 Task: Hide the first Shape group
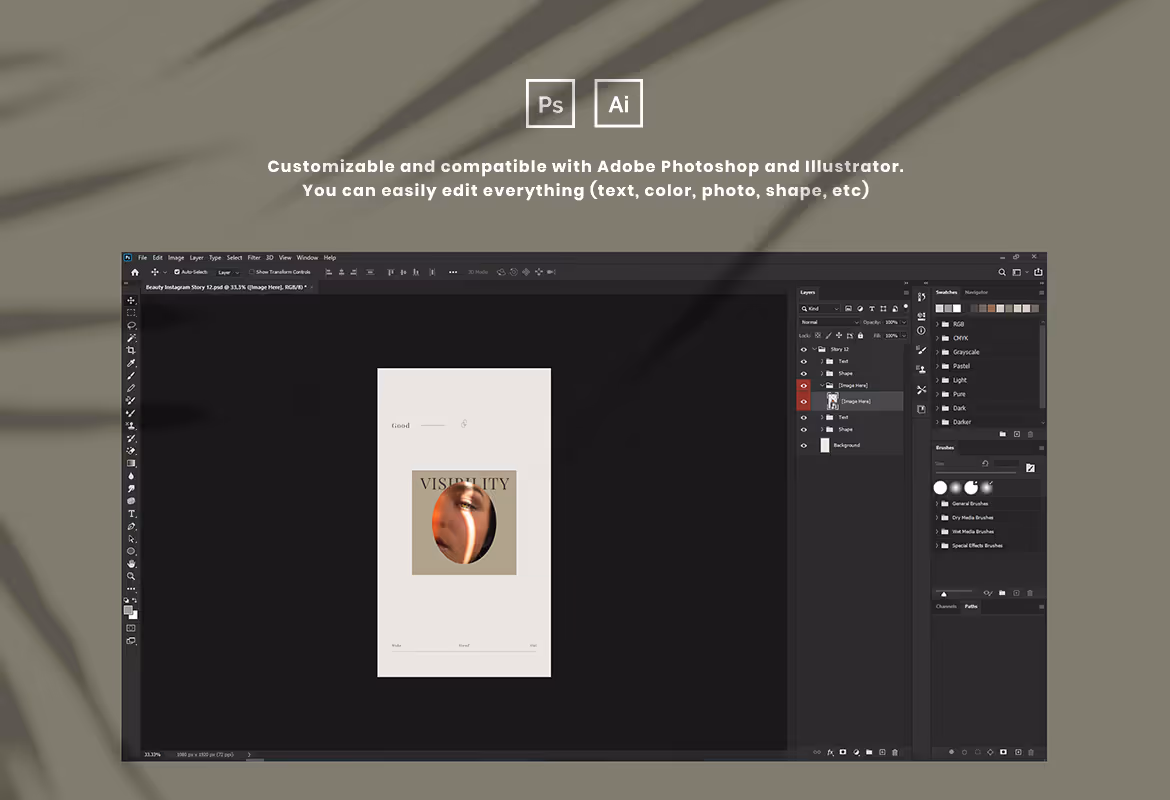point(804,373)
